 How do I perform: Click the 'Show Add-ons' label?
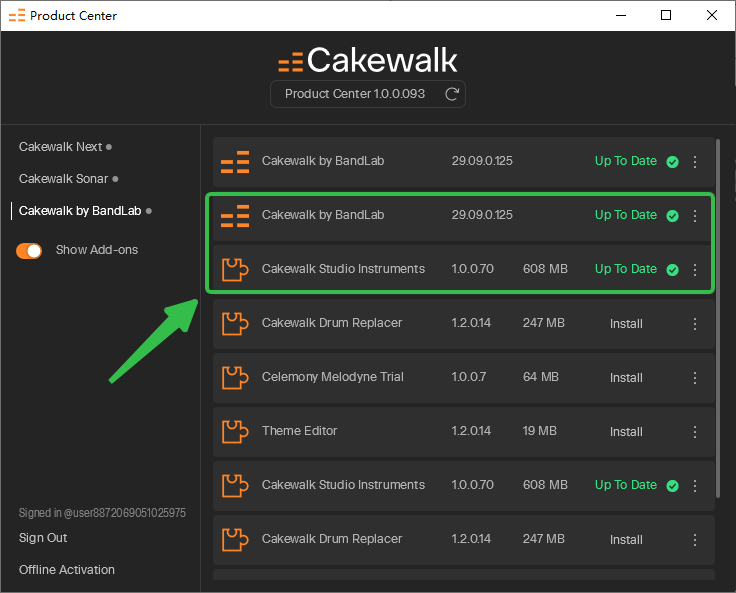click(x=97, y=250)
